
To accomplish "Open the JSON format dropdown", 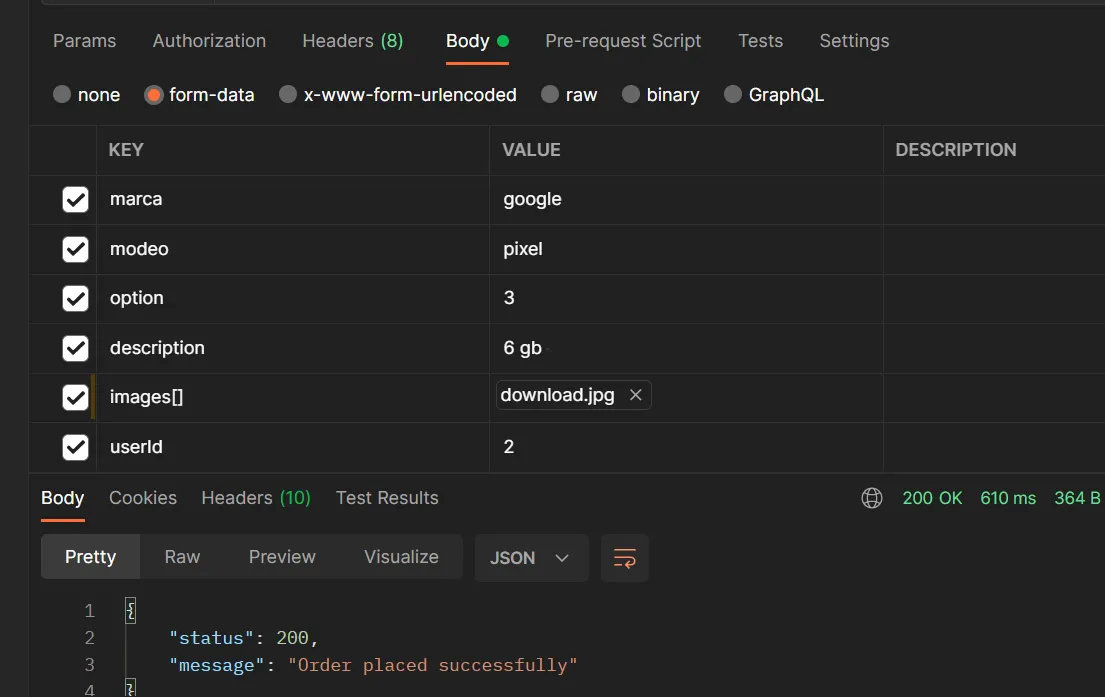I will tap(530, 558).
